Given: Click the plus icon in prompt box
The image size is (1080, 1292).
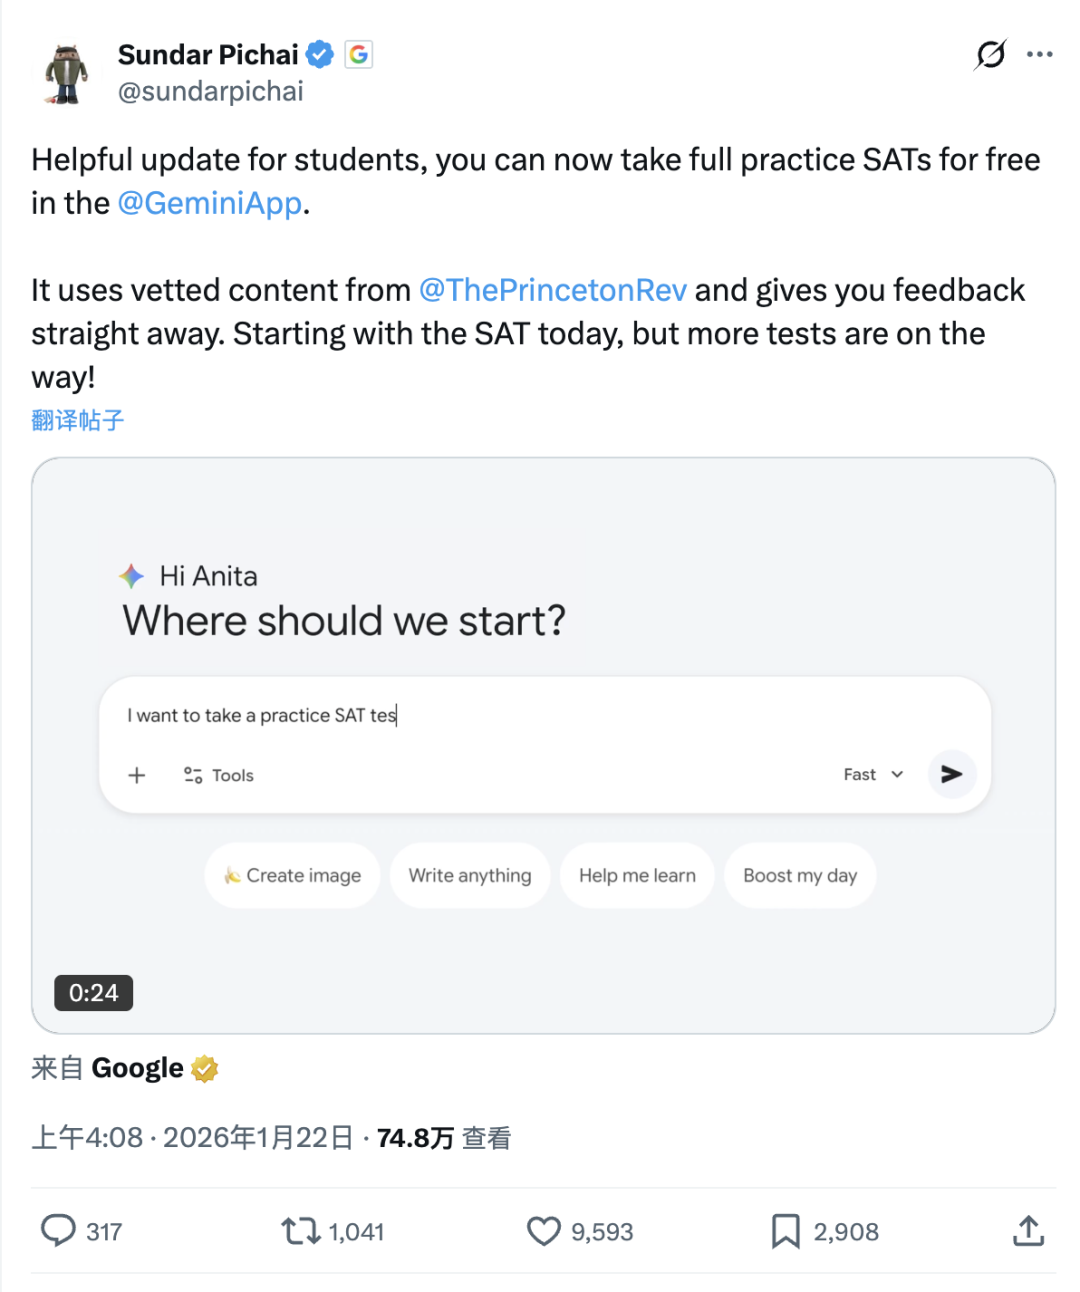Looking at the screenshot, I should pyautogui.click(x=137, y=775).
